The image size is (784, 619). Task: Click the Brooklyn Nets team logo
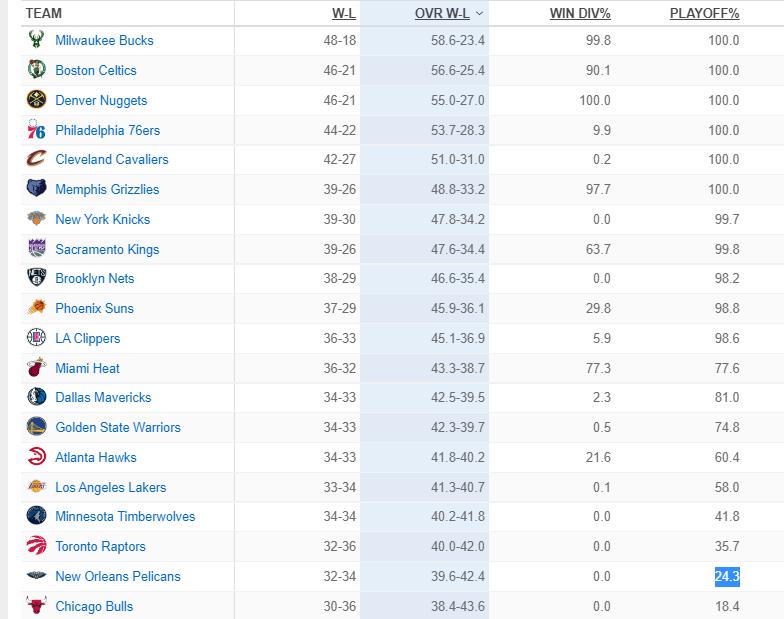[36, 278]
